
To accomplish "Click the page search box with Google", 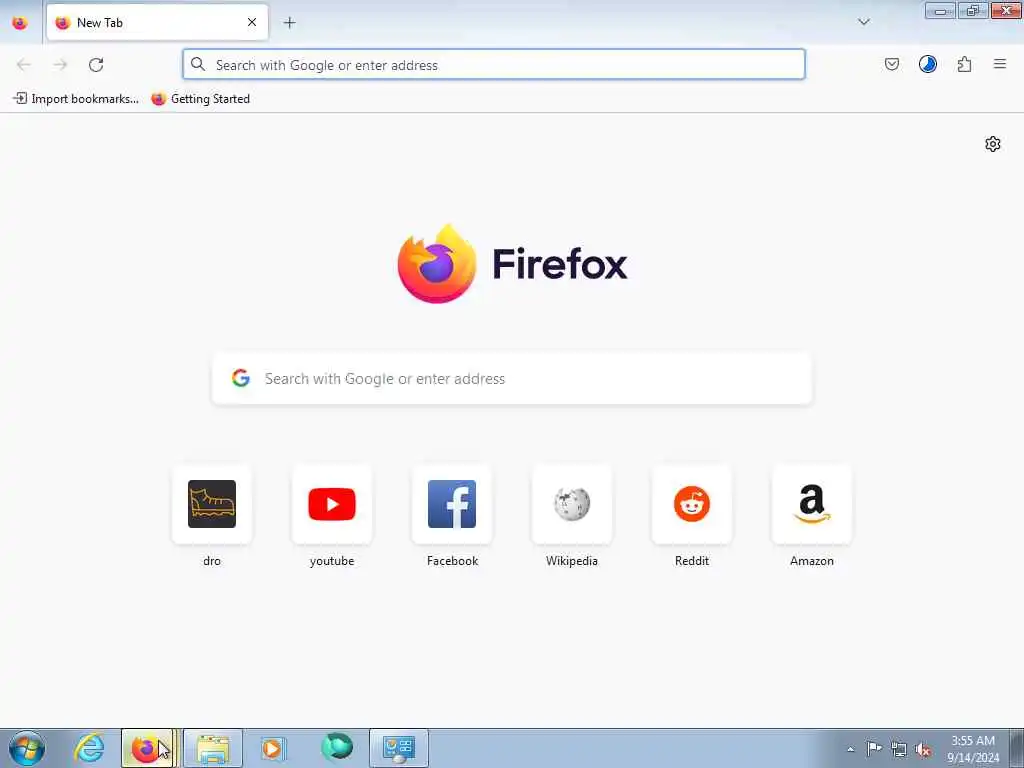I will coord(512,379).
